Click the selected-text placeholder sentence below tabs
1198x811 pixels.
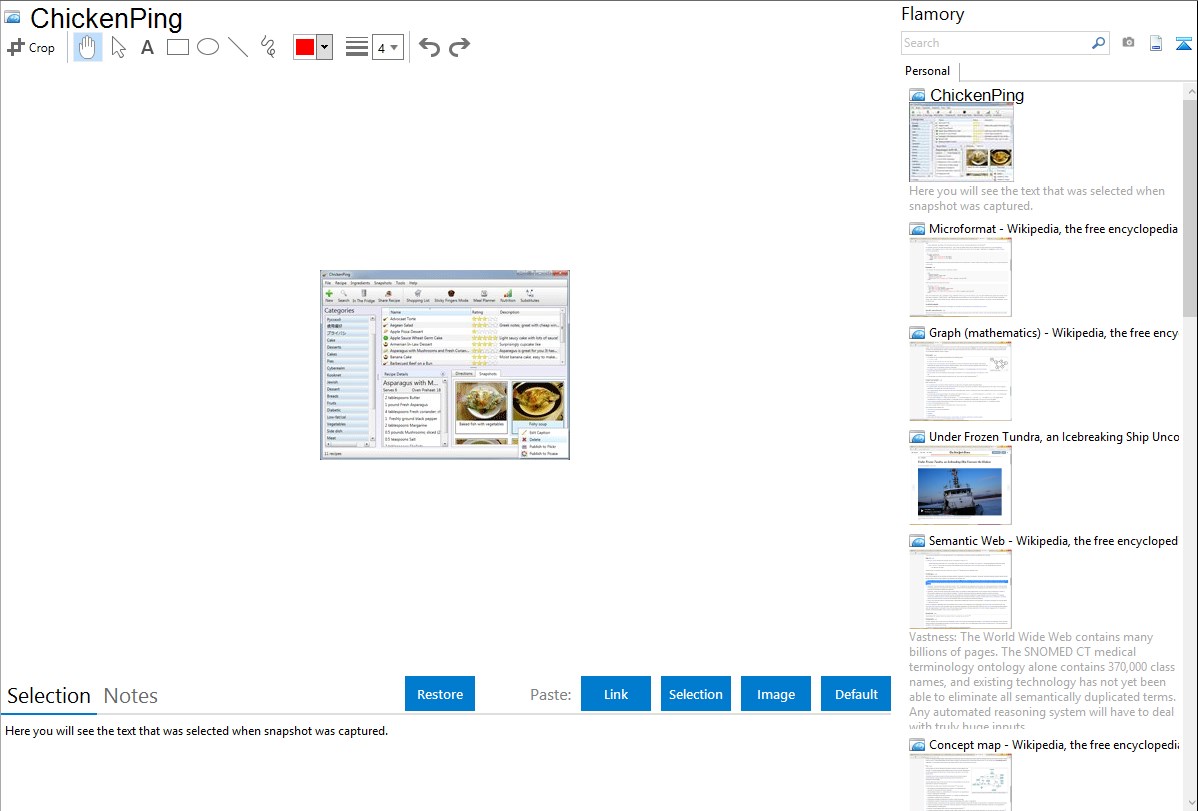(x=196, y=731)
